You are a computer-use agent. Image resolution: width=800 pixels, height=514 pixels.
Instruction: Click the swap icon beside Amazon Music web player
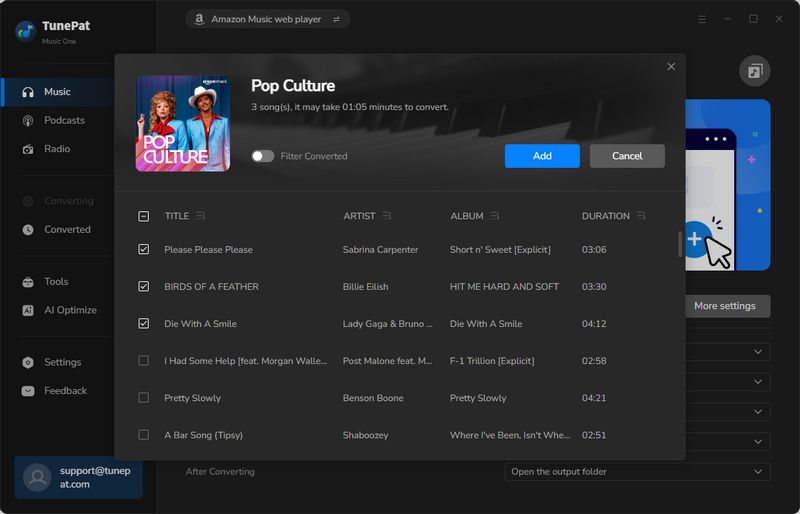[336, 19]
